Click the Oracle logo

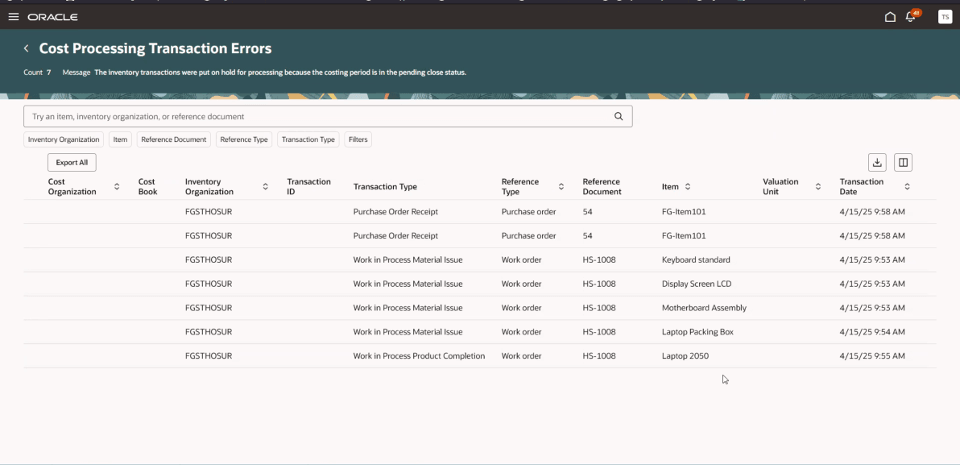tap(53, 17)
